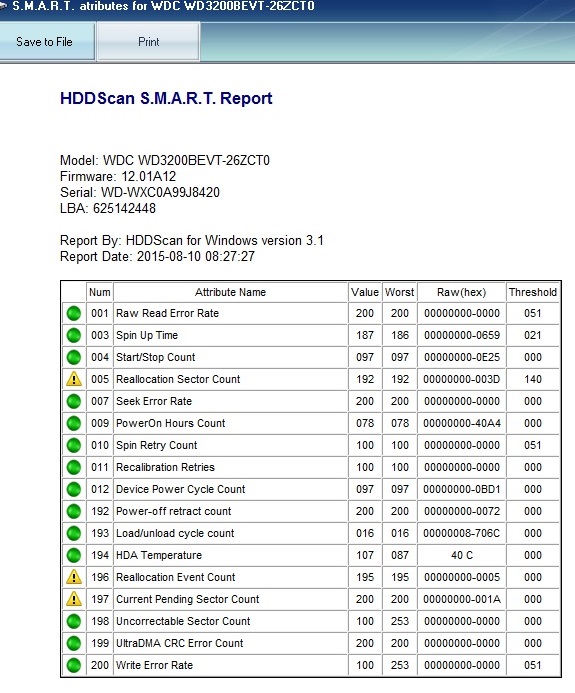Click warning icon for Current Pending Sector Count

click(74, 599)
